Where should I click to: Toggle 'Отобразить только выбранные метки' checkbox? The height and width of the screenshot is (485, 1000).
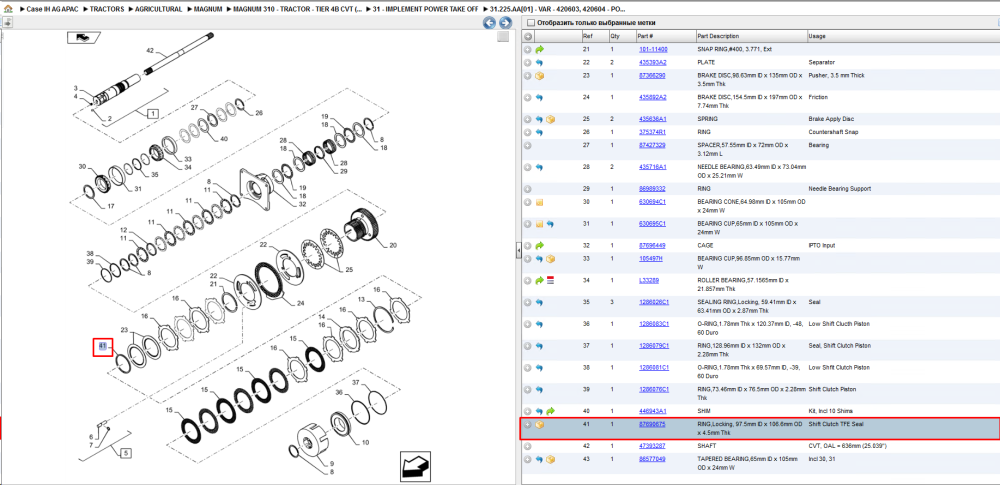pyautogui.click(x=531, y=22)
